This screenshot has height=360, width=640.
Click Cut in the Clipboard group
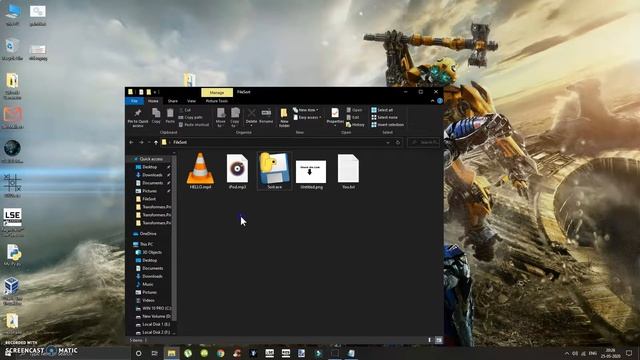click(x=185, y=110)
